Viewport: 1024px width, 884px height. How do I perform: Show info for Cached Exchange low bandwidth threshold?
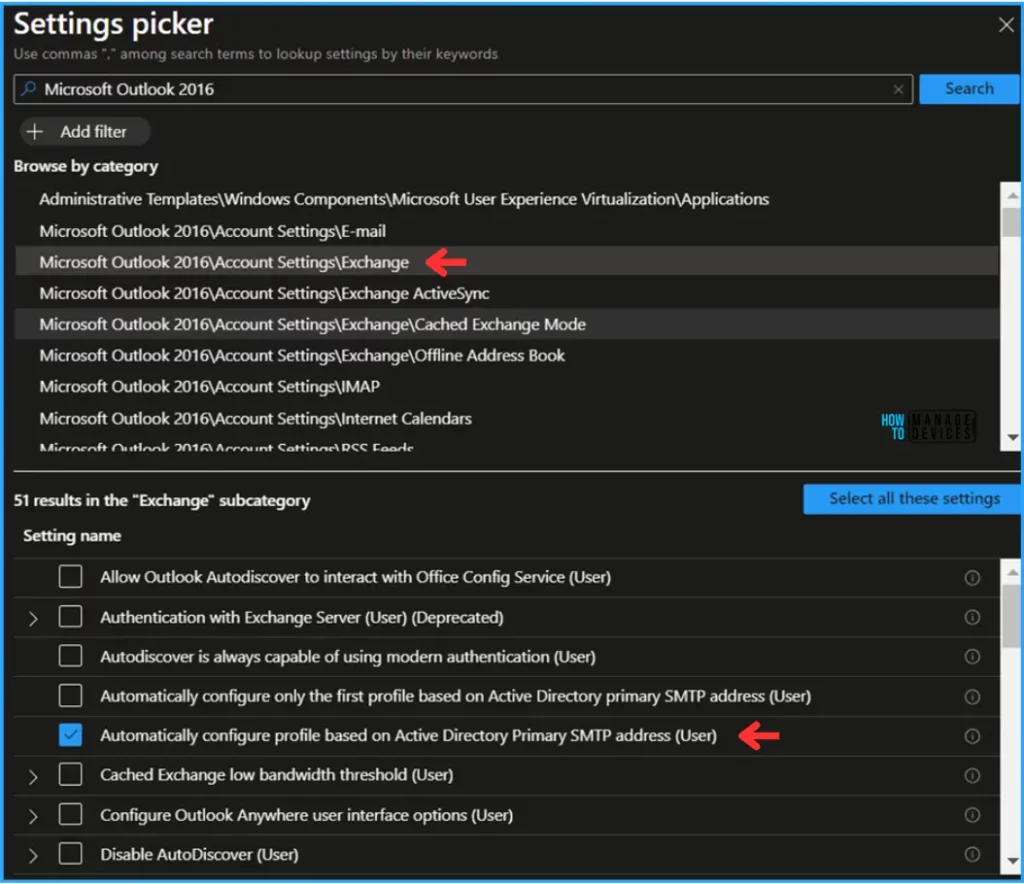[x=972, y=775]
